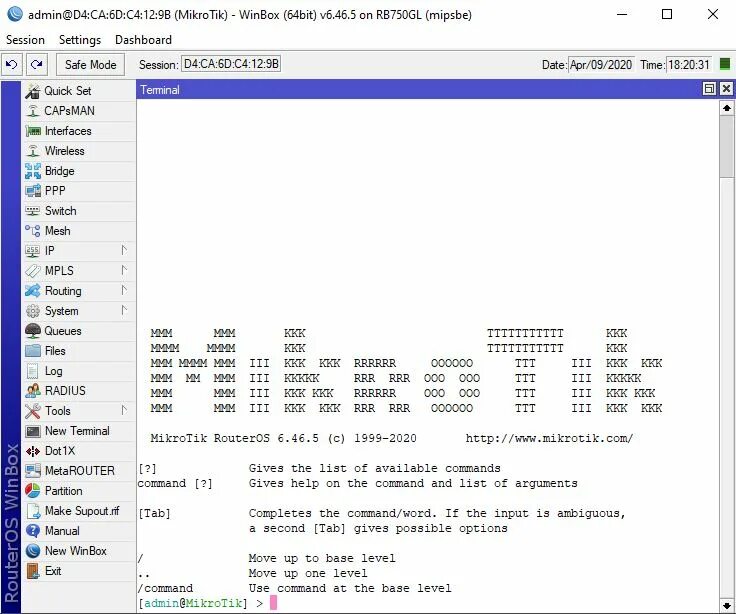Open the Quick Set icon

pyautogui.click(x=32, y=91)
